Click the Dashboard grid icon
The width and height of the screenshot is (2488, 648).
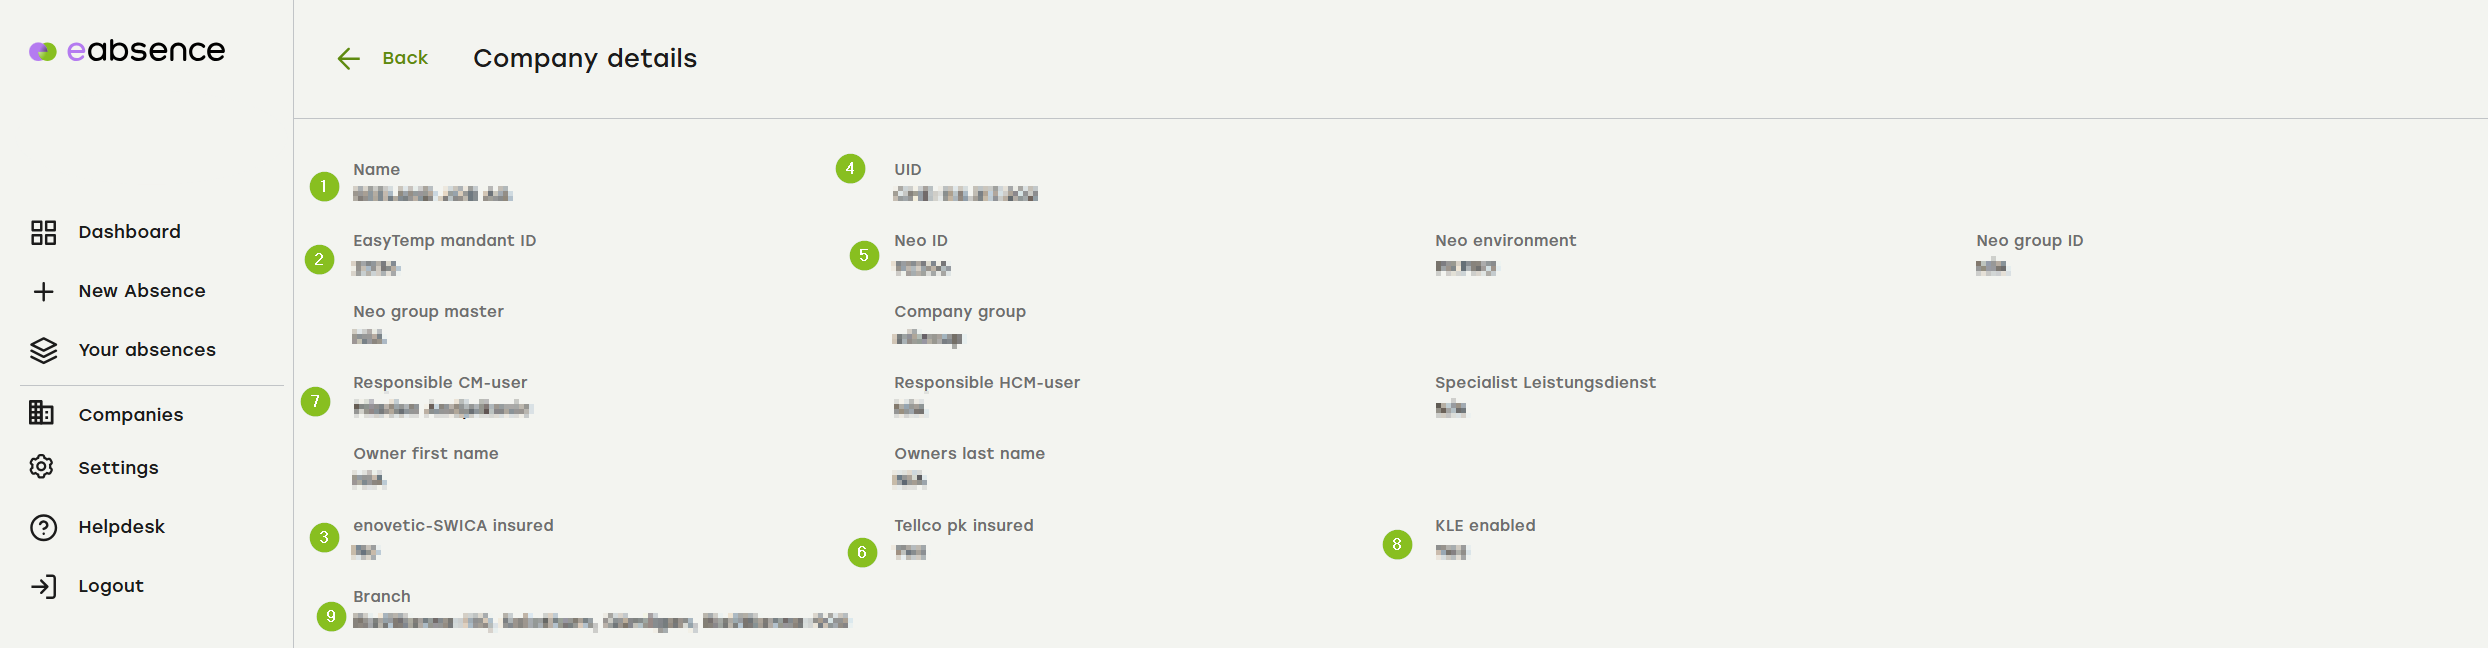coord(43,232)
